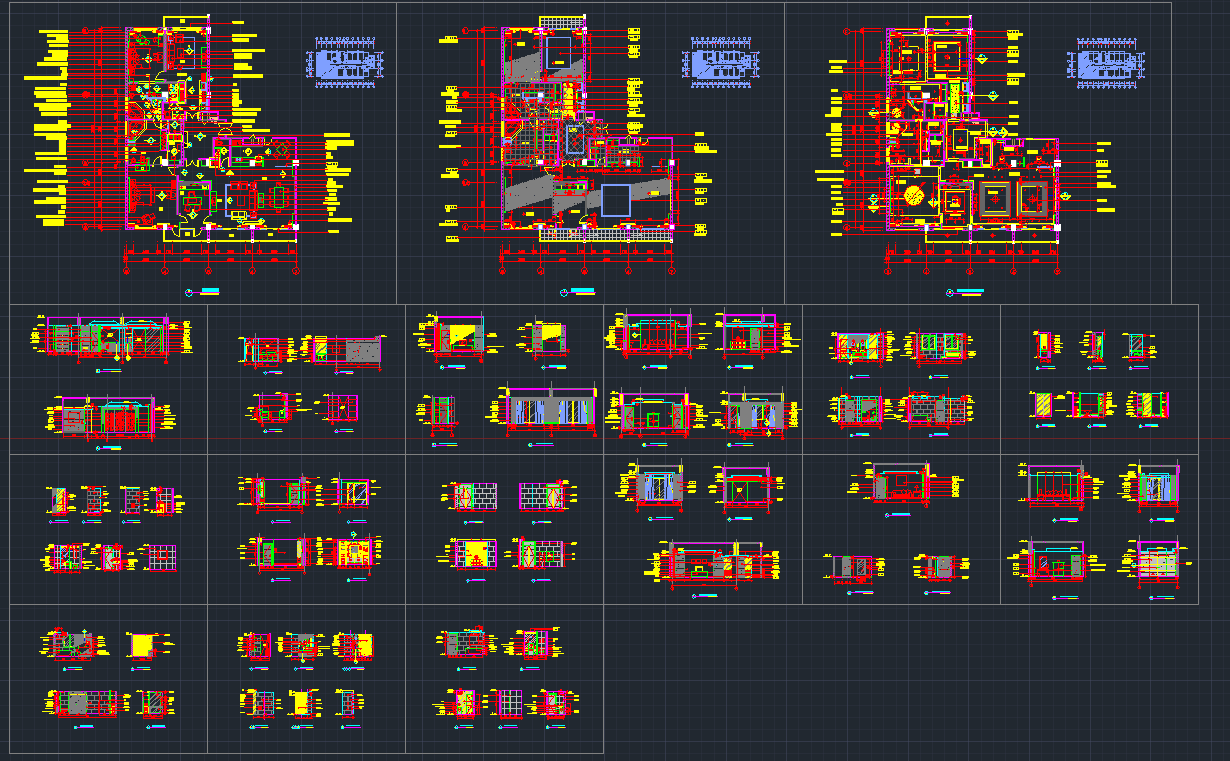Screen dimensions: 1230x761
Task: Select the blue outlined square in middle plan
Action: (x=615, y=200)
